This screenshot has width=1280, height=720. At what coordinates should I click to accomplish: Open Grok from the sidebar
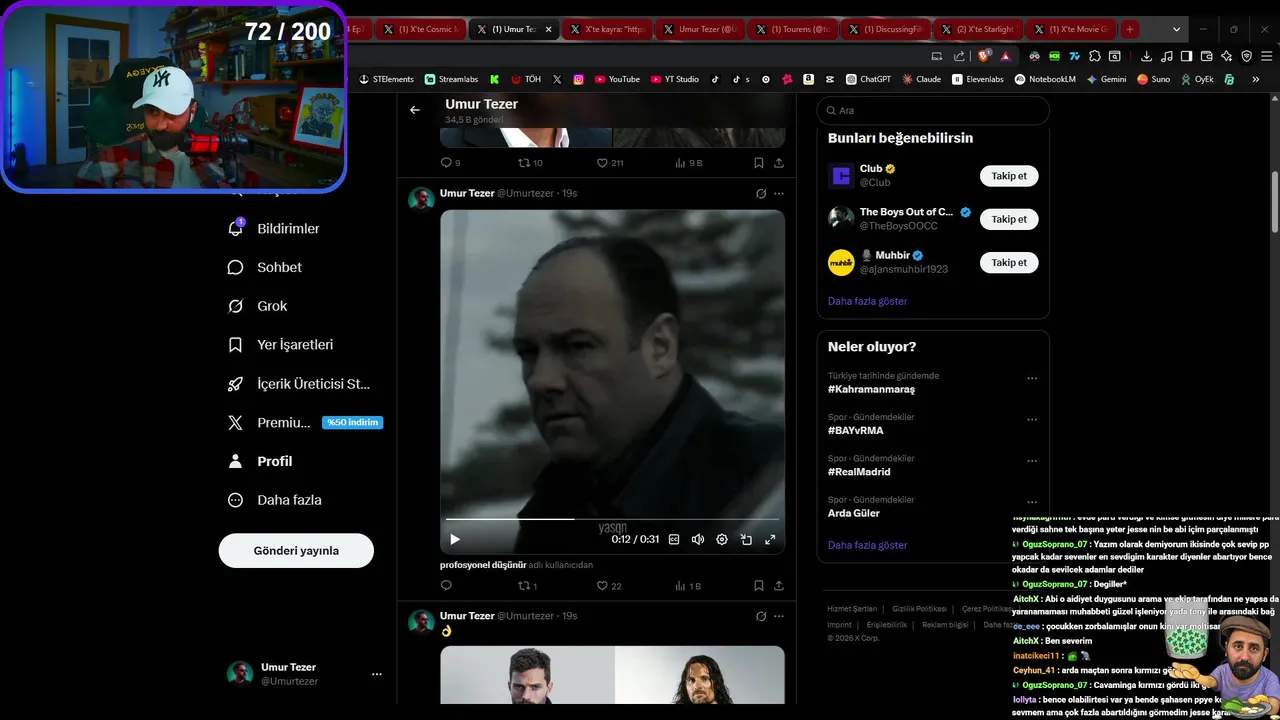(x=258, y=306)
